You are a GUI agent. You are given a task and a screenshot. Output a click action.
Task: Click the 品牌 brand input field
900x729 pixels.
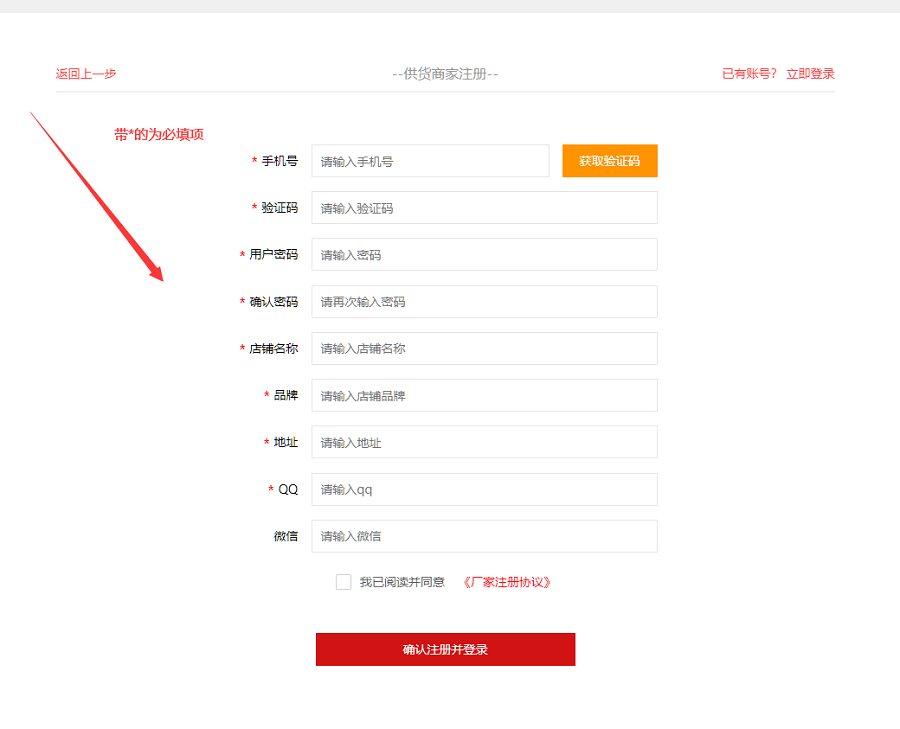click(484, 395)
